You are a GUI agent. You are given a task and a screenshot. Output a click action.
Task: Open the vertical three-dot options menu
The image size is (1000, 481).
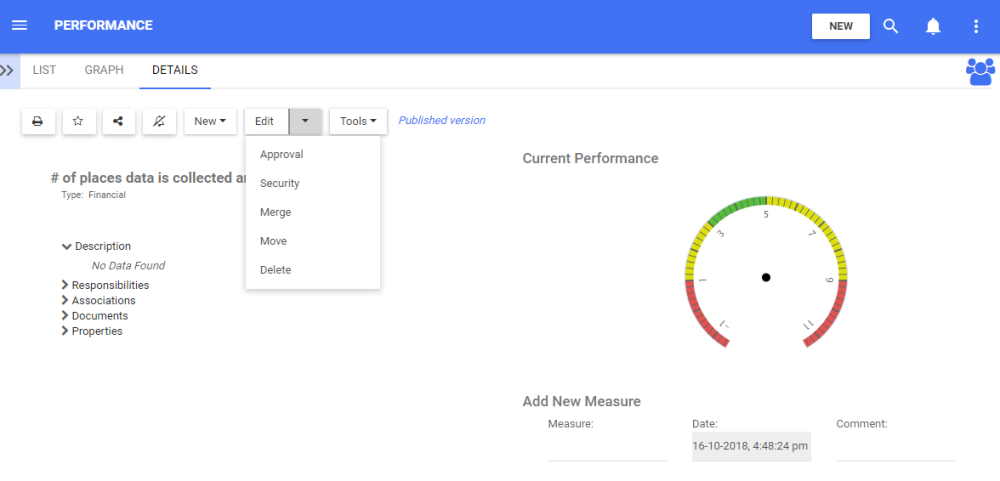(976, 26)
